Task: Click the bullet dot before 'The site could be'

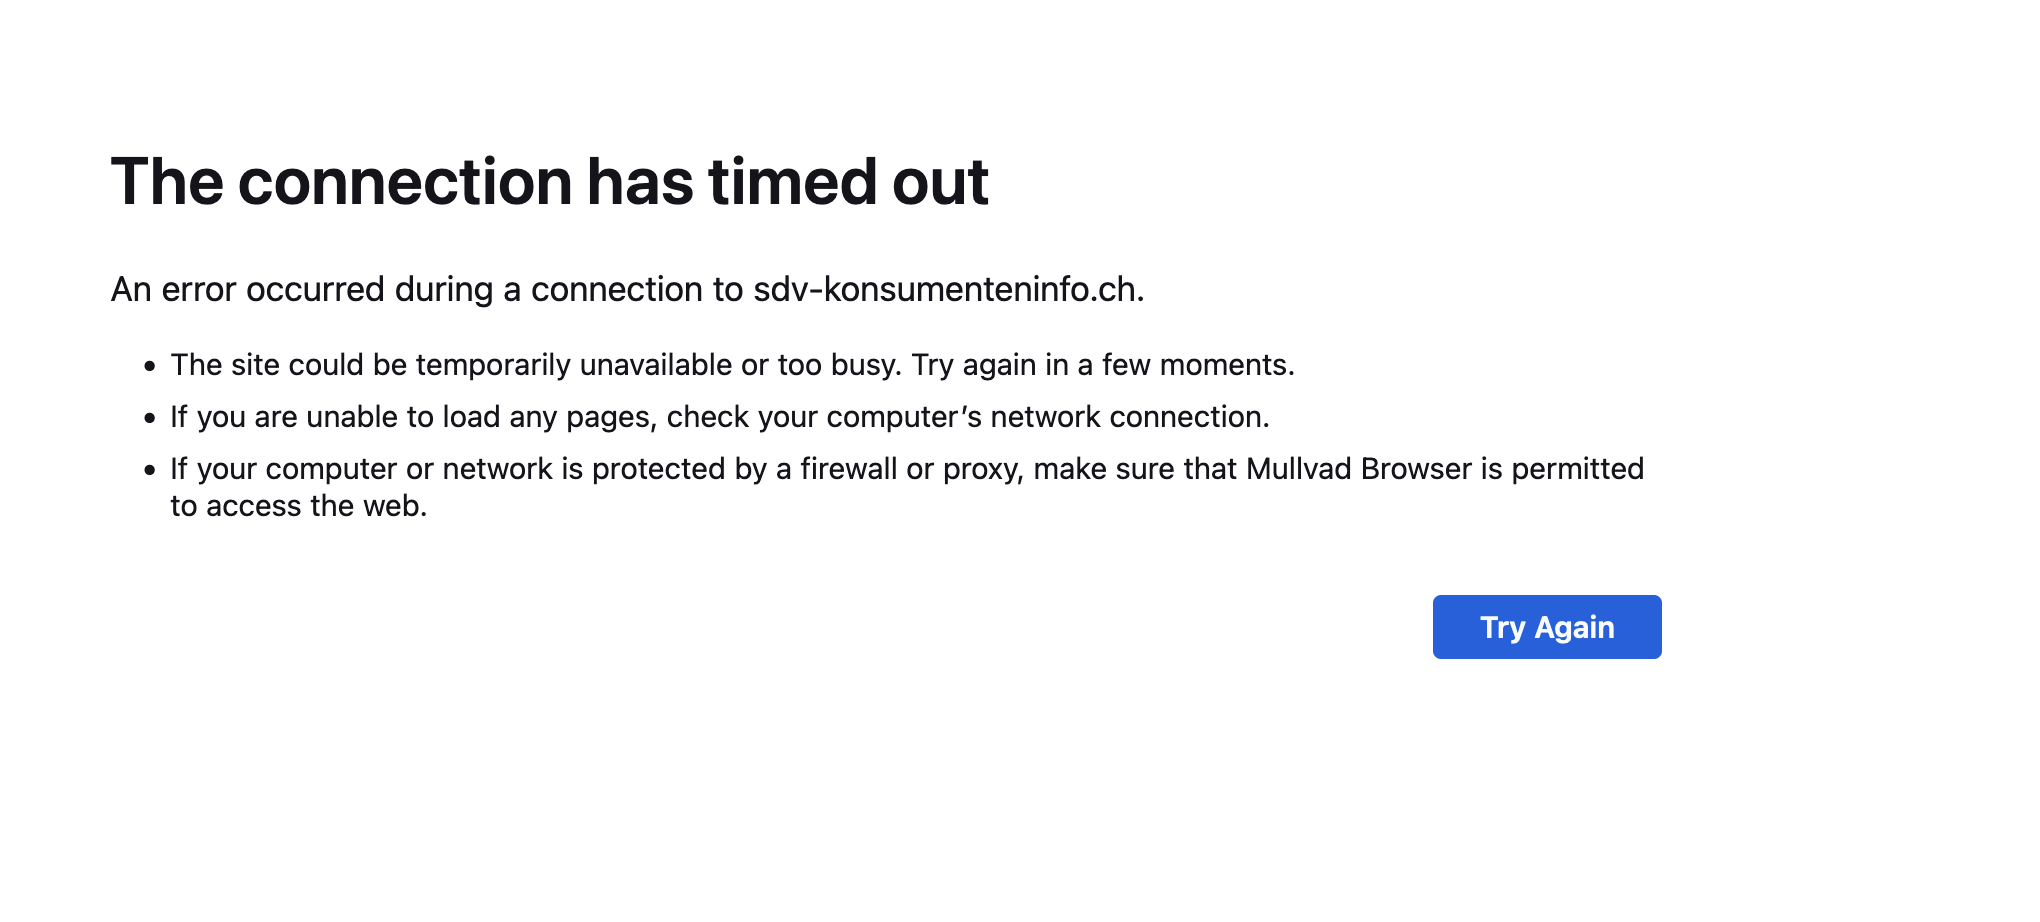Action: (x=150, y=367)
